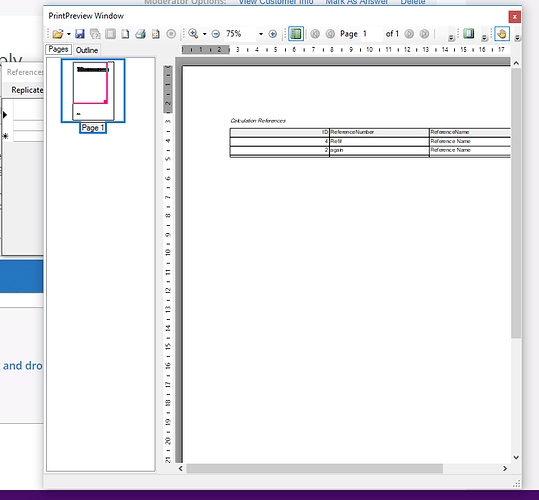Viewport: 539px width, 500px height.
Task: Toggle the green thumbnails pane button
Action: 296,34
